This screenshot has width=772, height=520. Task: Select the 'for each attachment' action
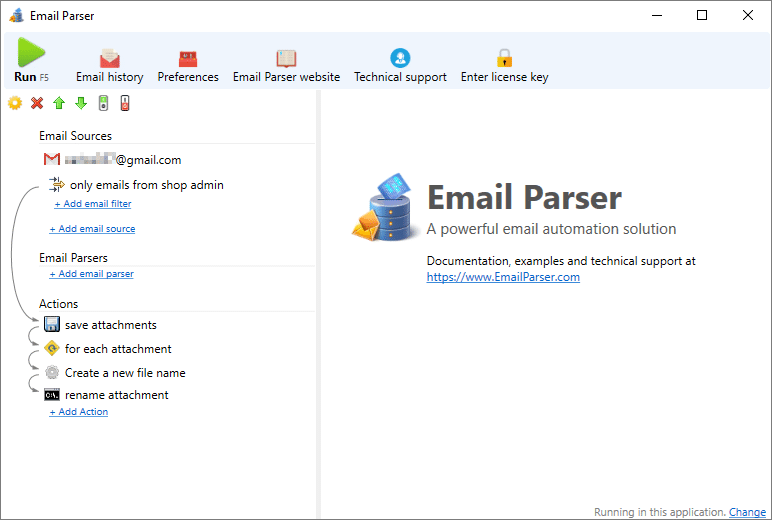pyautogui.click(x=118, y=349)
